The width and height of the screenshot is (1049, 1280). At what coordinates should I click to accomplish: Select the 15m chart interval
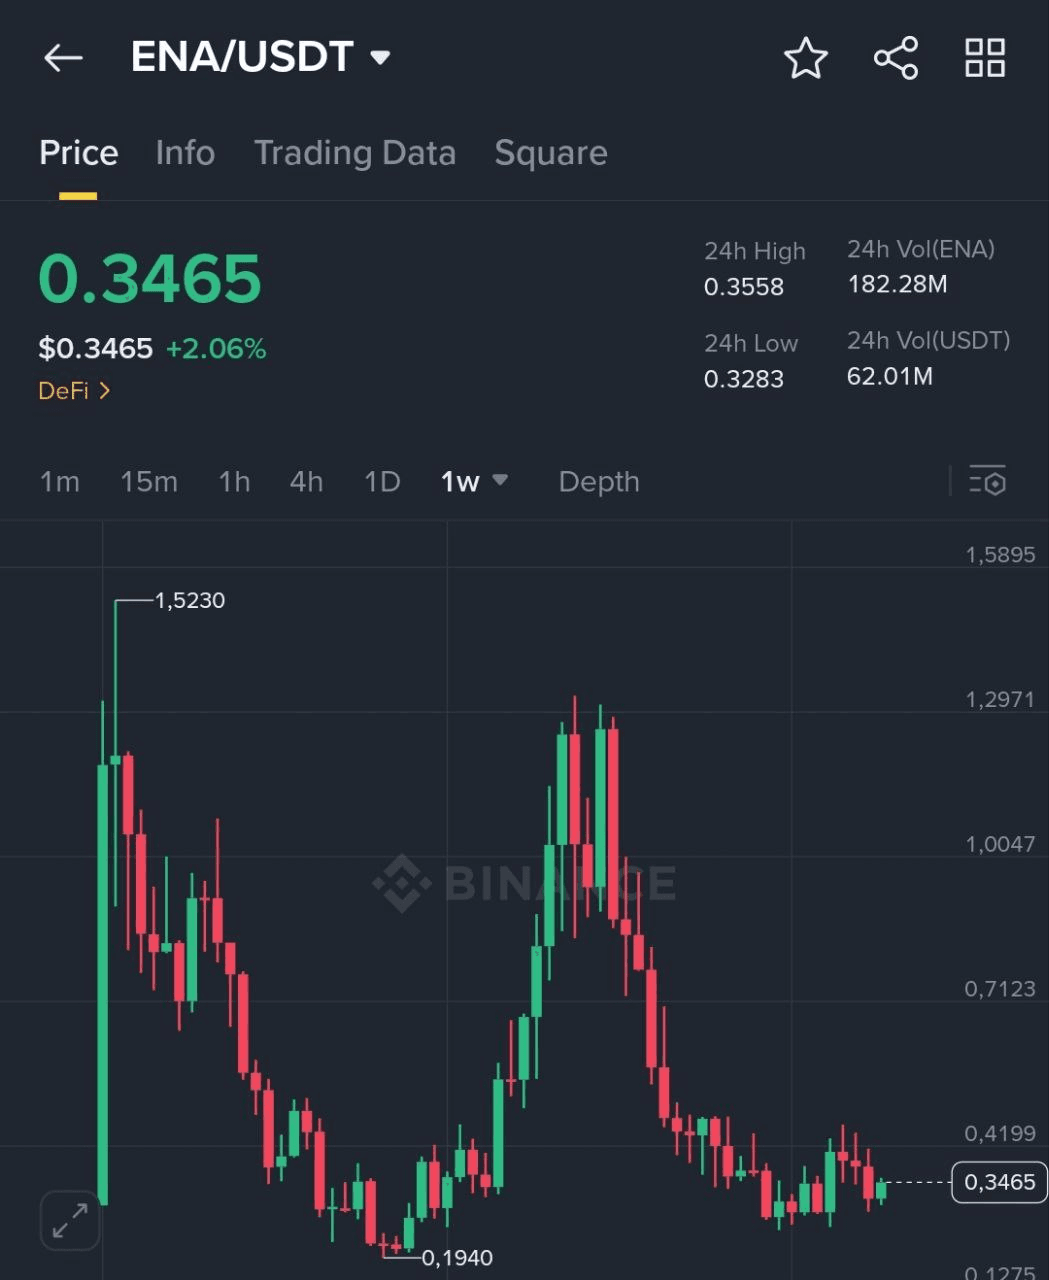point(149,482)
